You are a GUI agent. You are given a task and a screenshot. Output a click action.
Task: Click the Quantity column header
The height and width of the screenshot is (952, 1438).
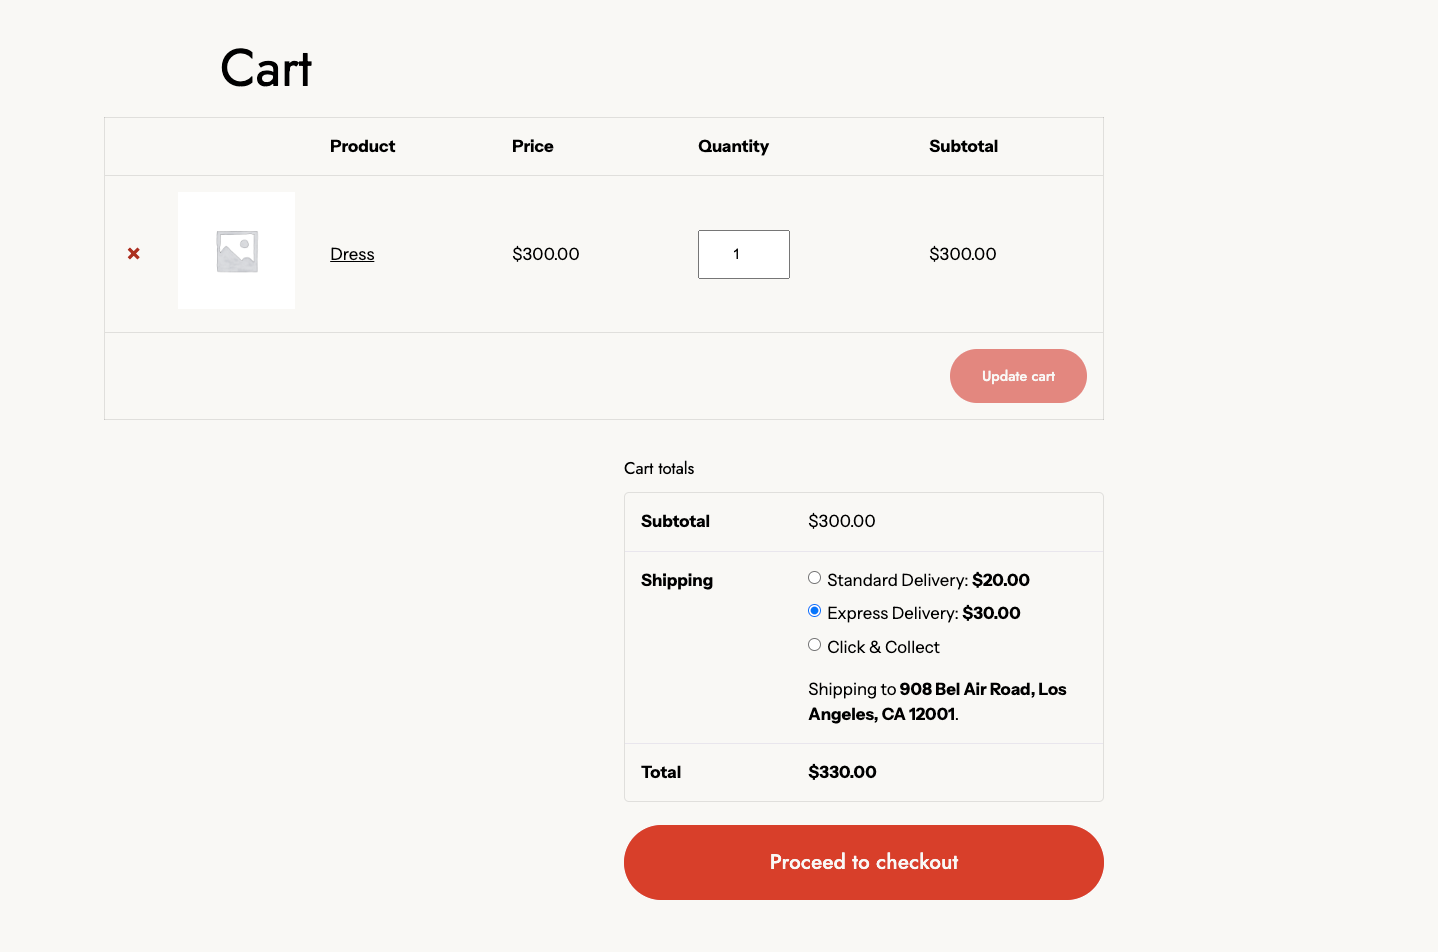click(733, 146)
